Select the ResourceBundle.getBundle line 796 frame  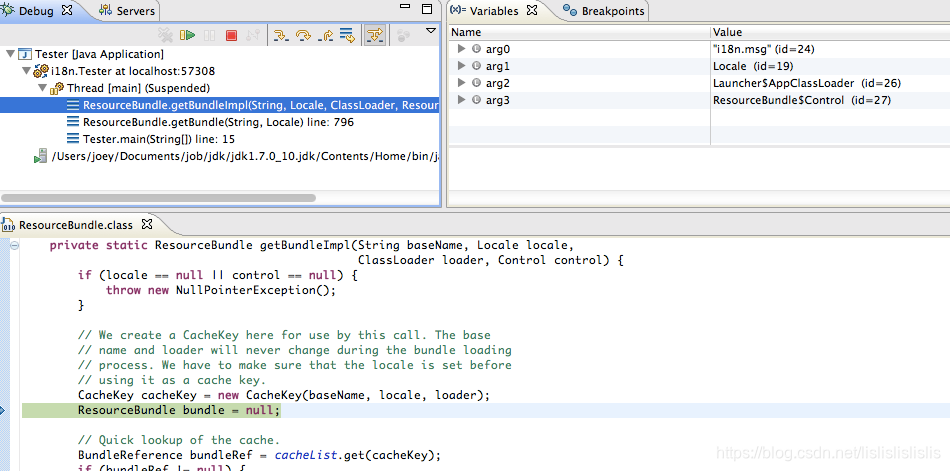[220, 122]
